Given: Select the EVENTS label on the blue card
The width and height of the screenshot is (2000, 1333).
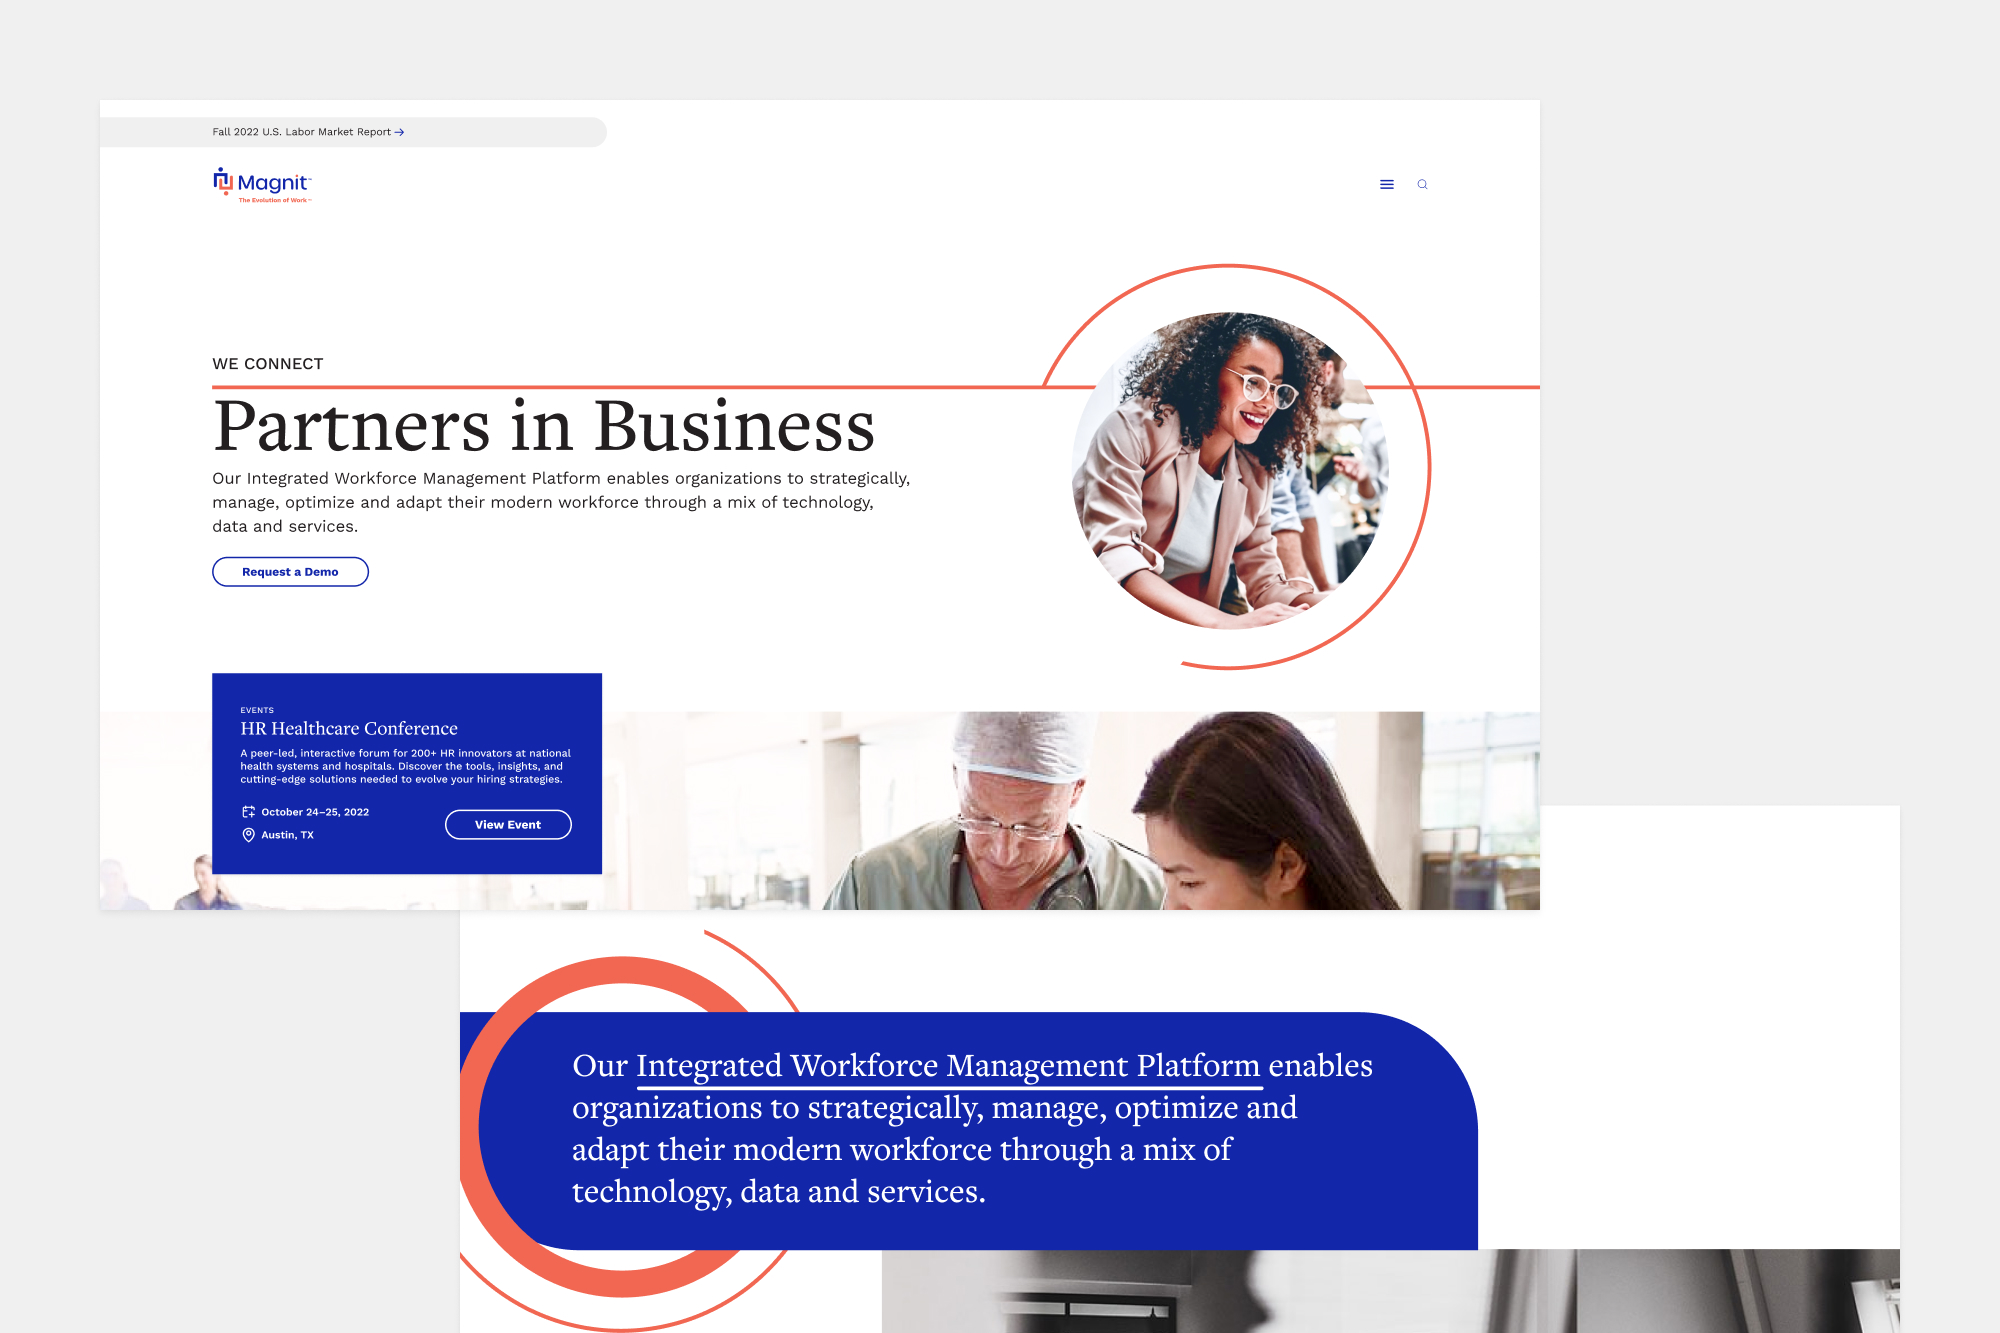Looking at the screenshot, I should click(x=259, y=709).
